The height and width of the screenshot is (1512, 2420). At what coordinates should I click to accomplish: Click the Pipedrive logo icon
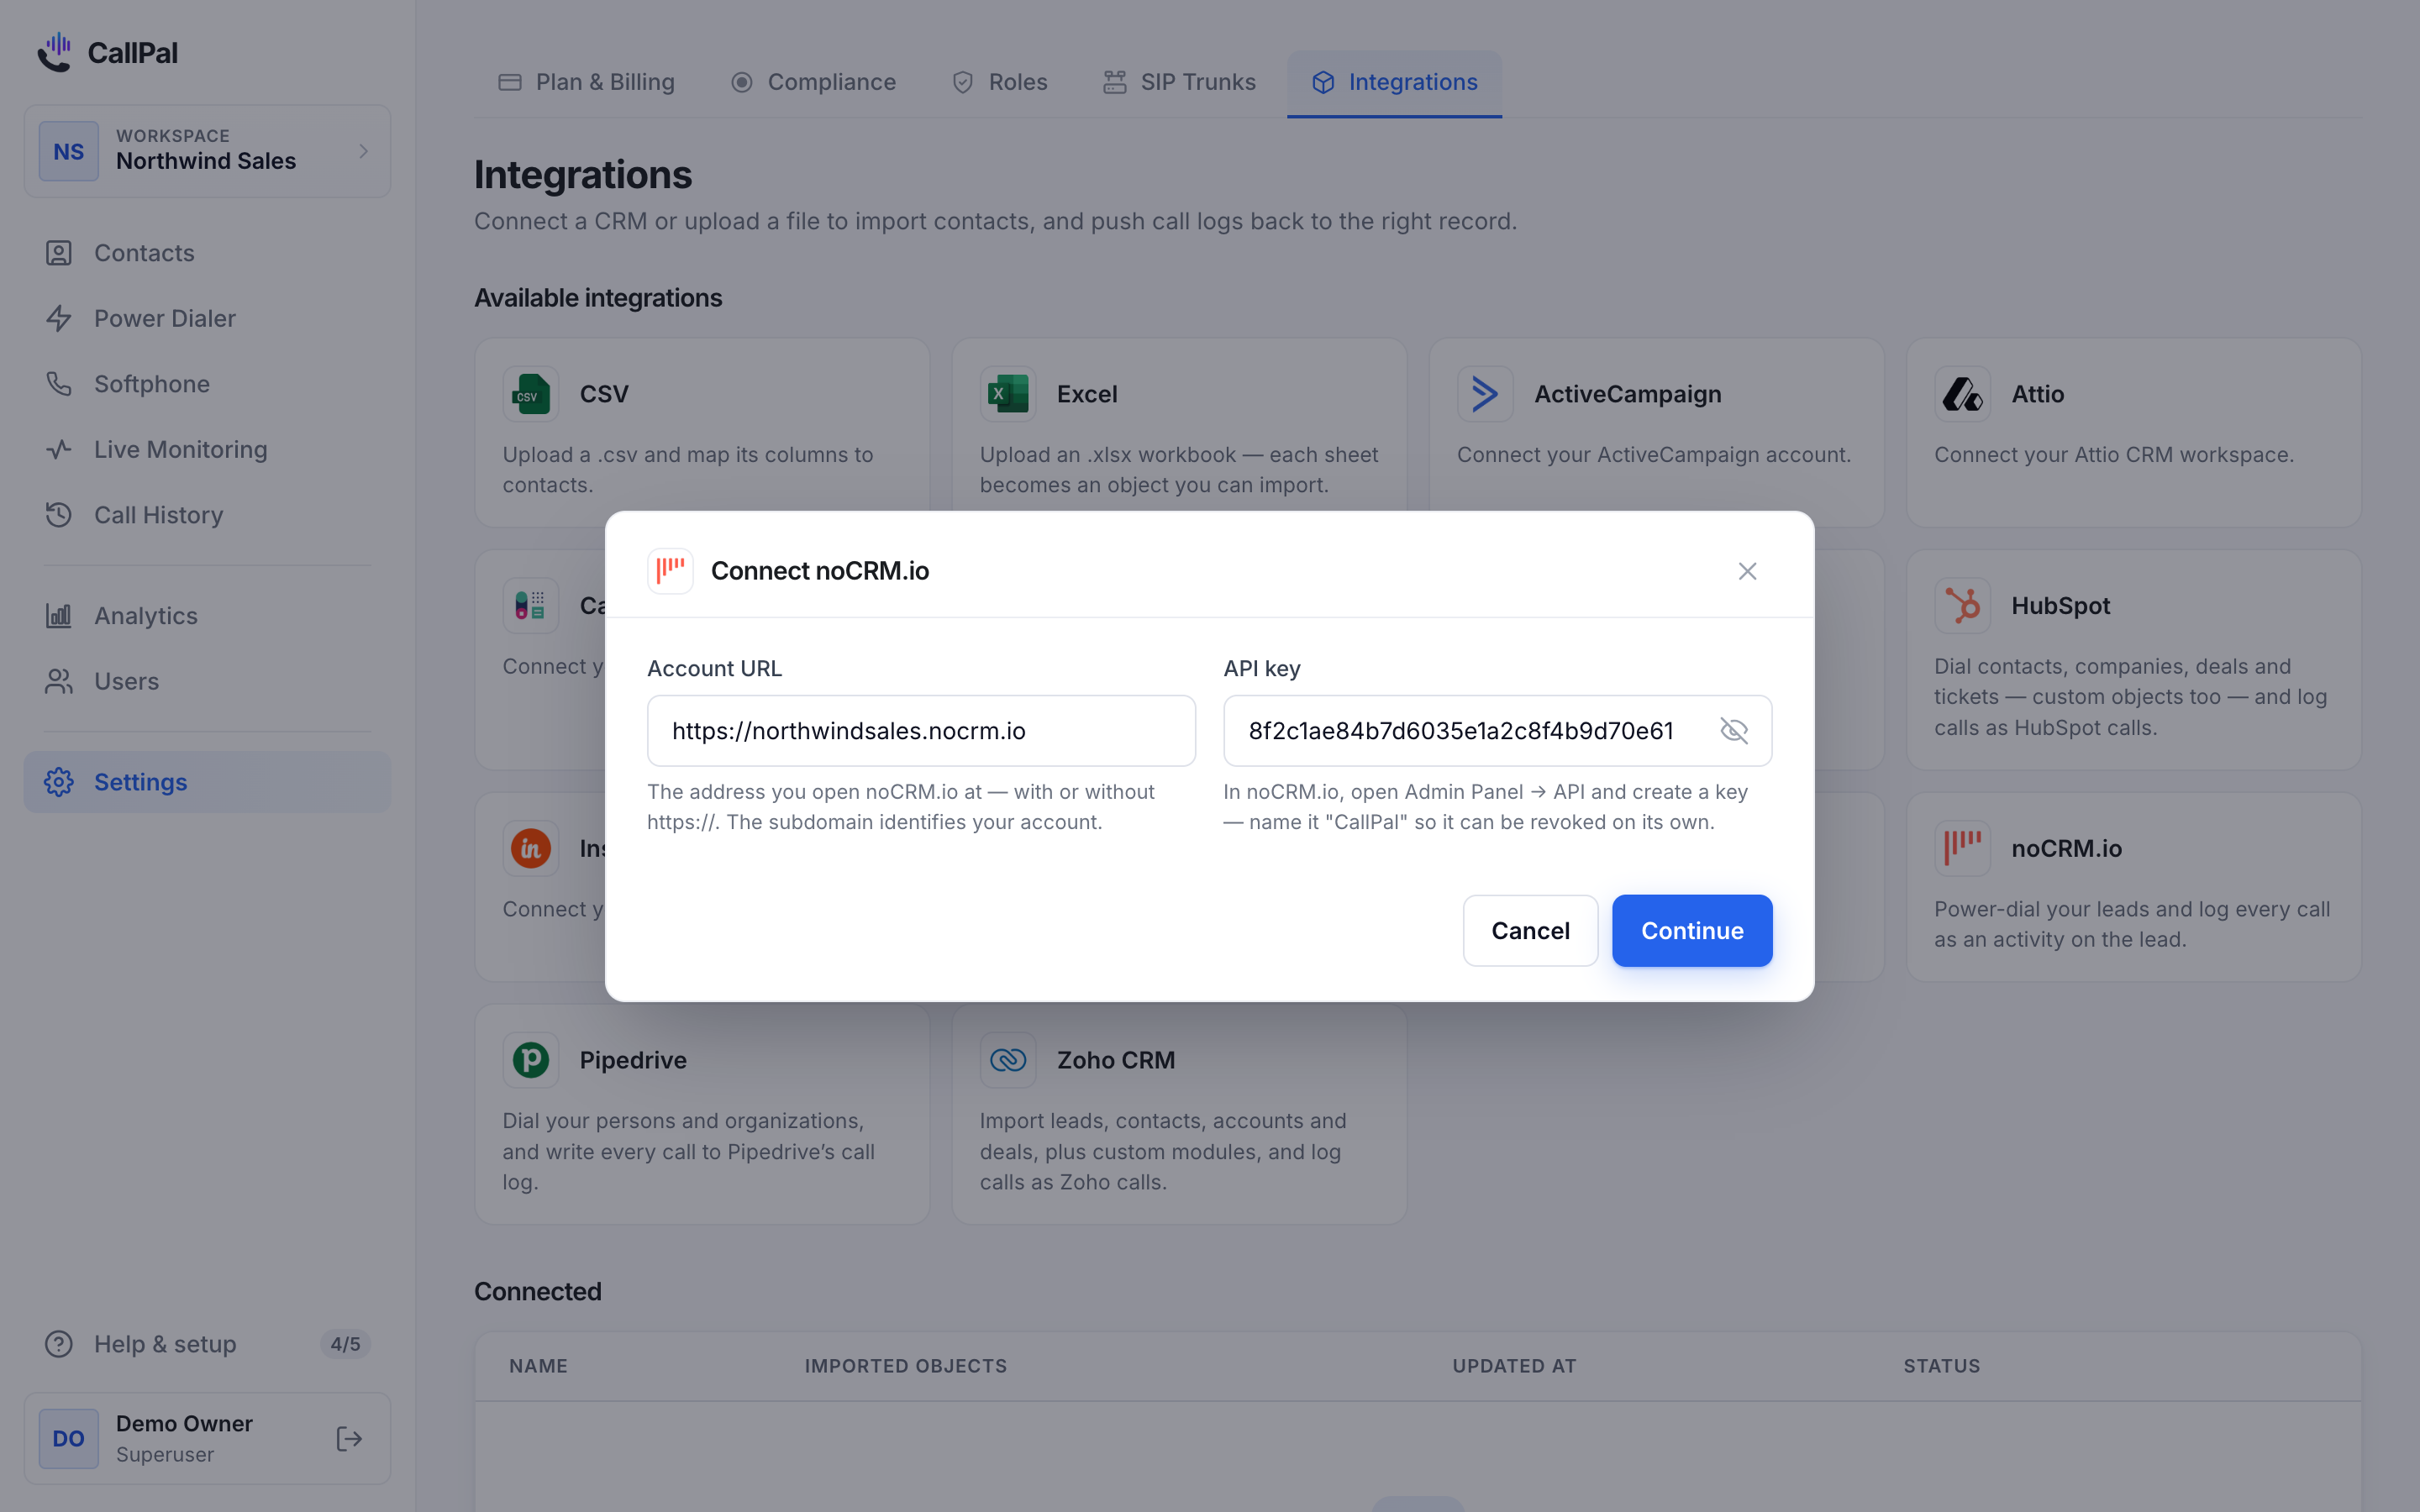click(531, 1060)
